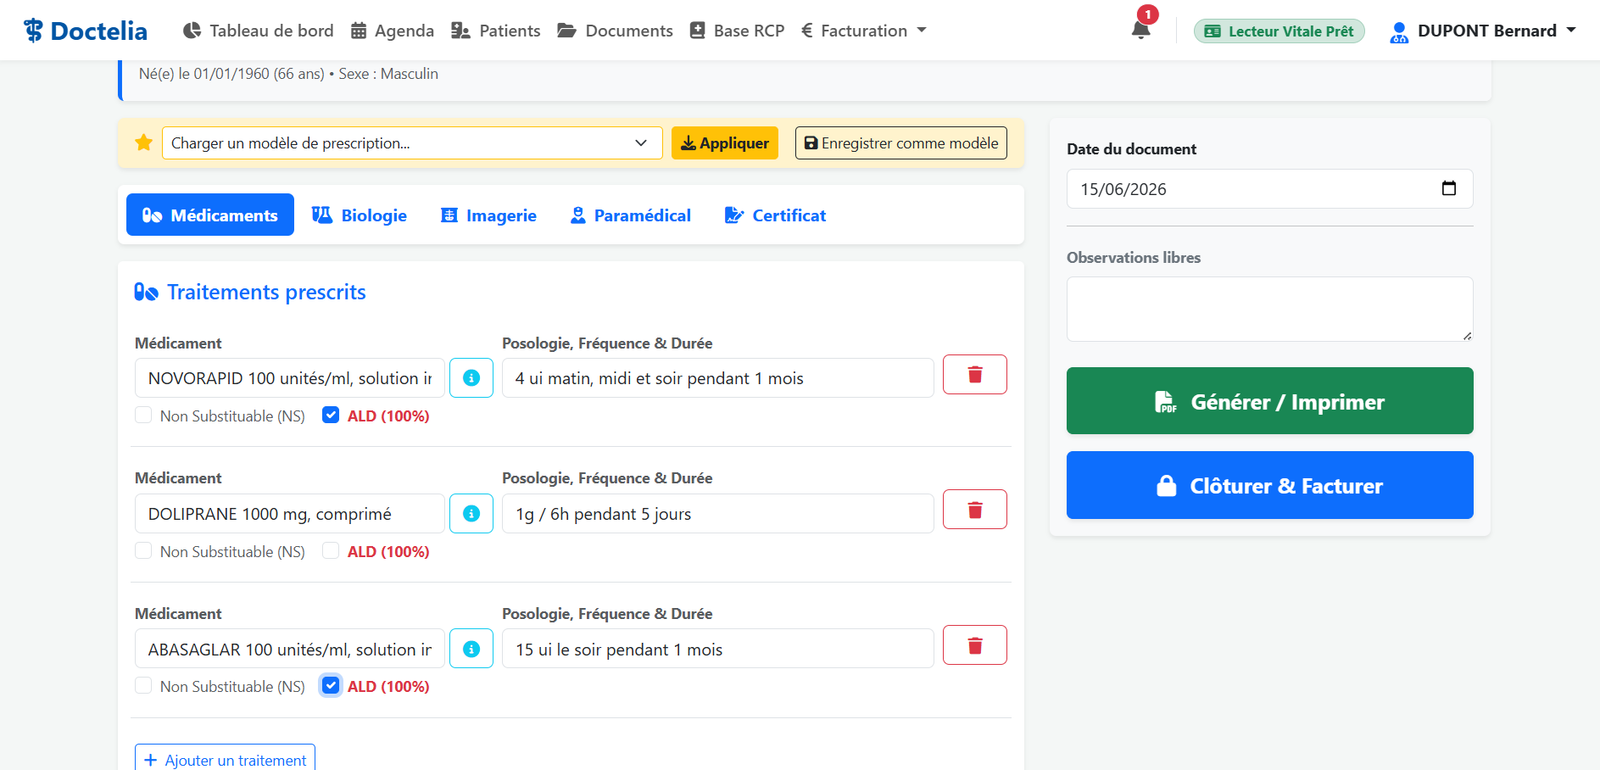Click the Clôturer & Facturer button
1600x770 pixels.
(1270, 485)
